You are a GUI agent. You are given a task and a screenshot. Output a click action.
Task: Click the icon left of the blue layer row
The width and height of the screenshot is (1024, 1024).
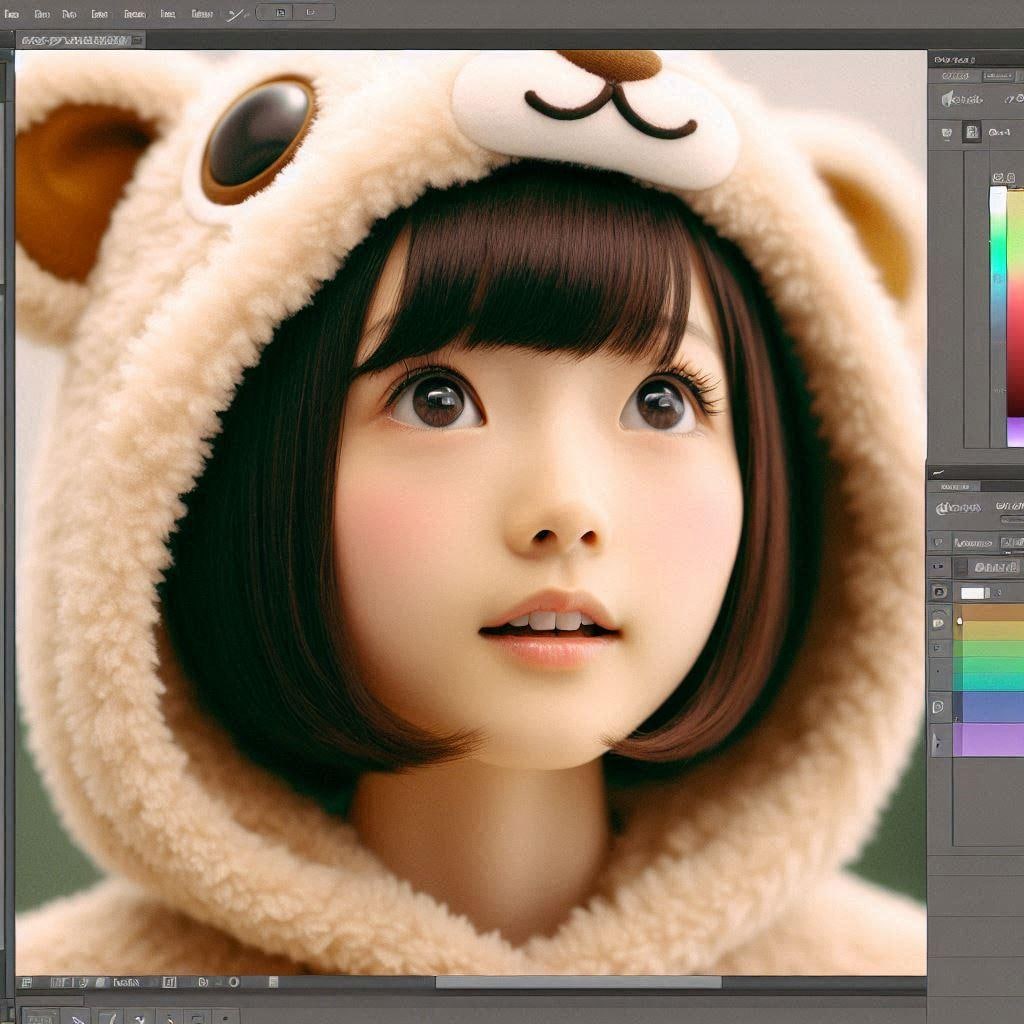pos(939,707)
